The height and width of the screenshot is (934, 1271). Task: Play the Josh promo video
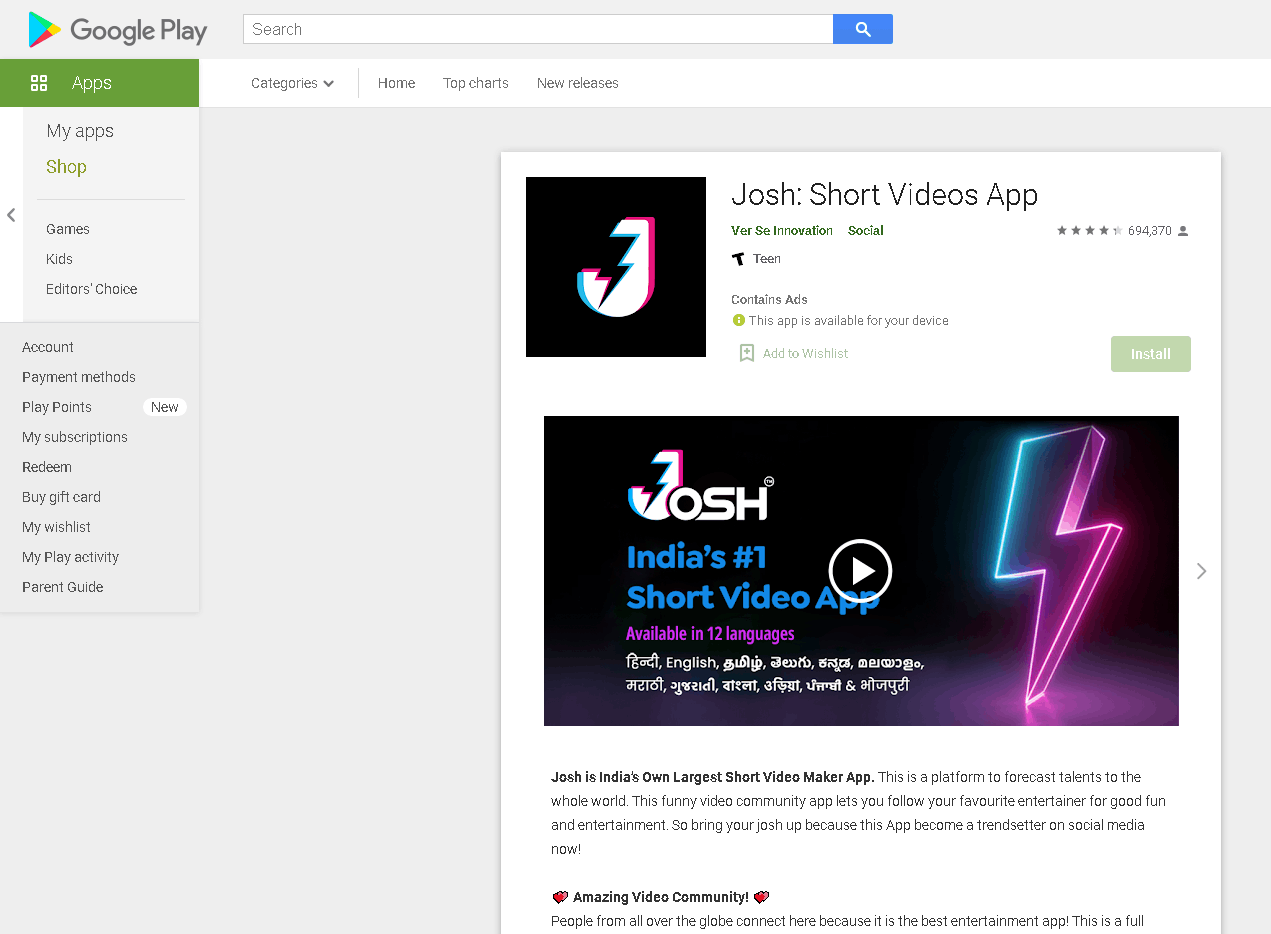860,571
